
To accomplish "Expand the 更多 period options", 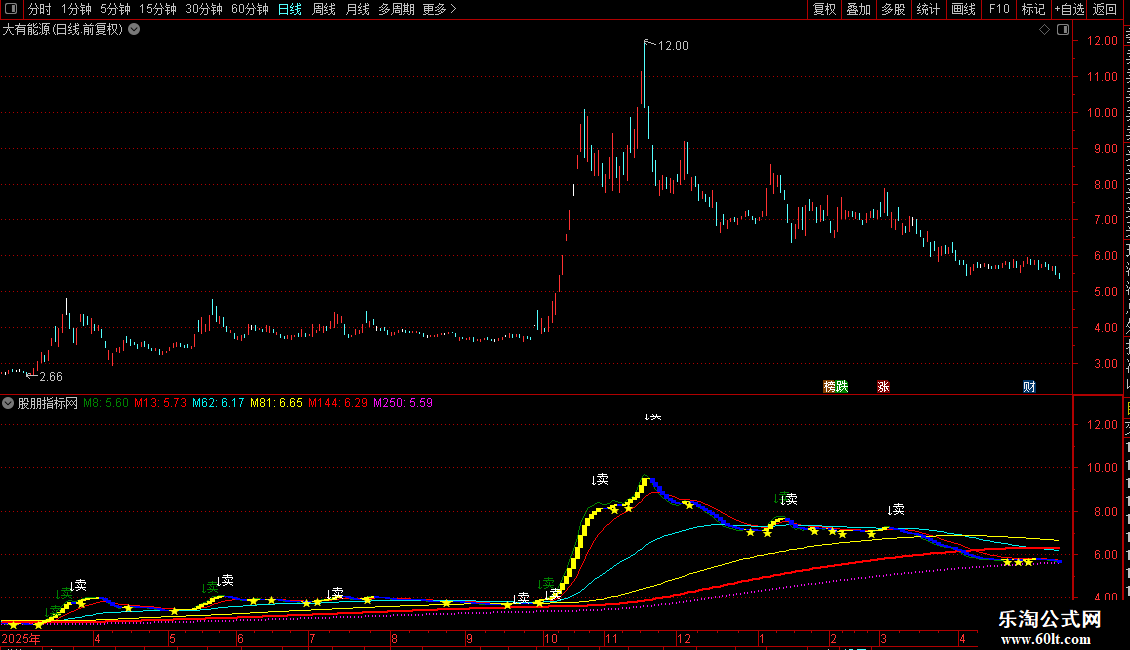I will 439,9.
